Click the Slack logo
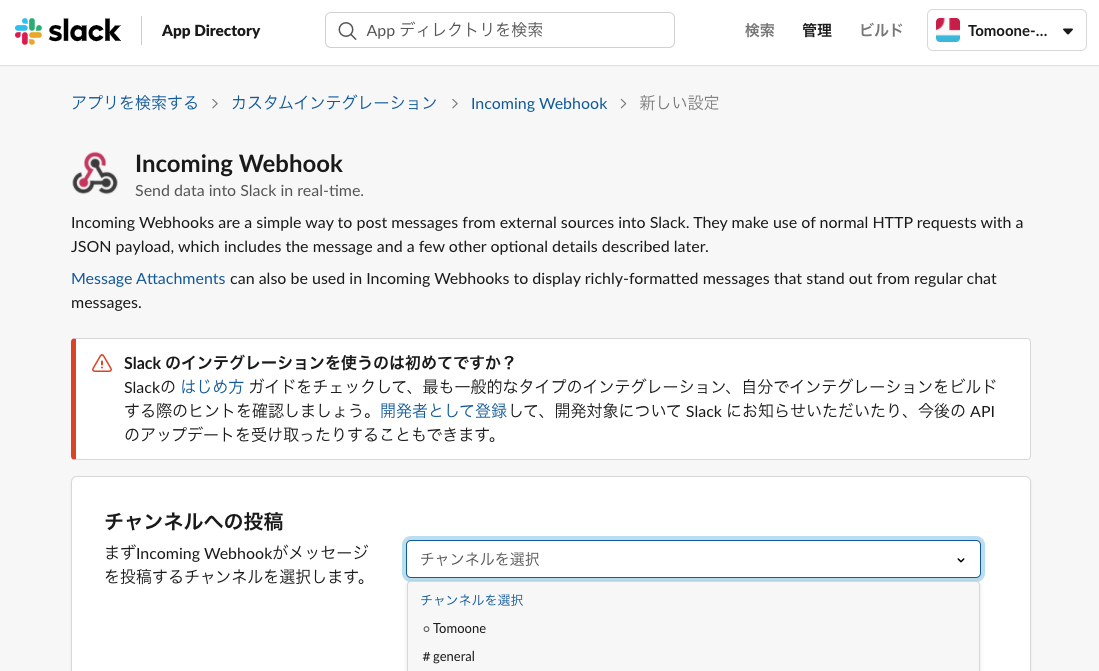This screenshot has width=1099, height=671. click(67, 31)
